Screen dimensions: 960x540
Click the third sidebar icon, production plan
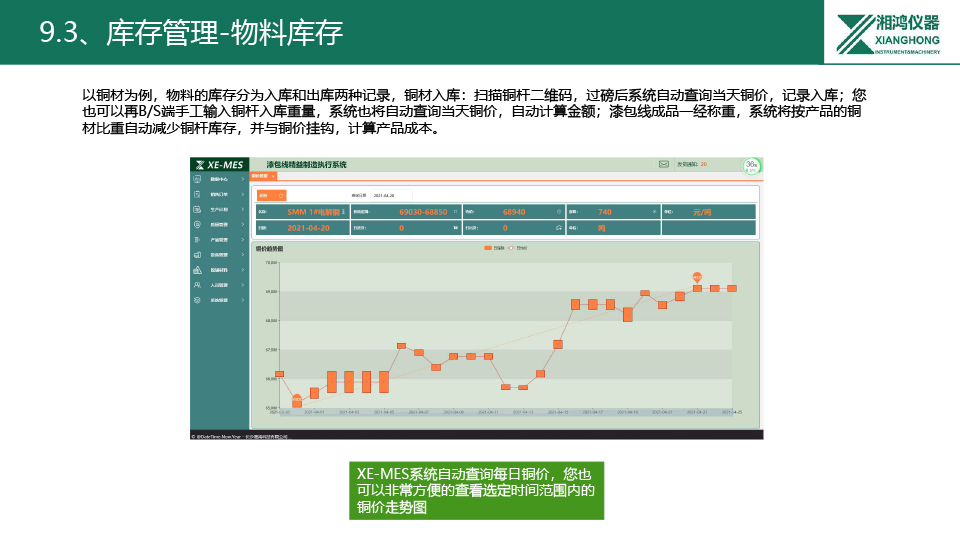[x=198, y=210]
